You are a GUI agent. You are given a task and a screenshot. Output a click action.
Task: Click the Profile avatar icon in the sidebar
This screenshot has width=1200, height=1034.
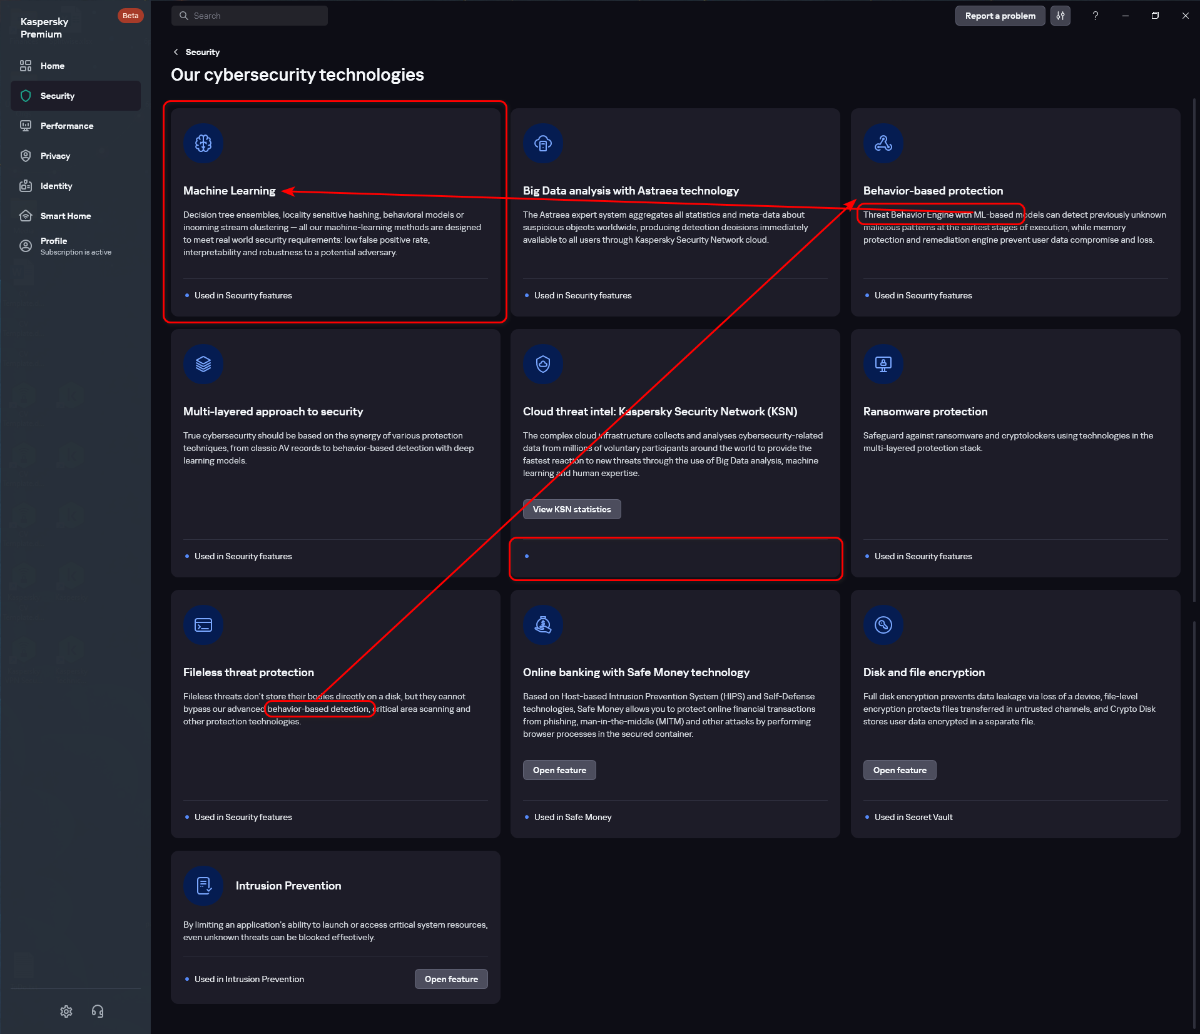coord(26,245)
